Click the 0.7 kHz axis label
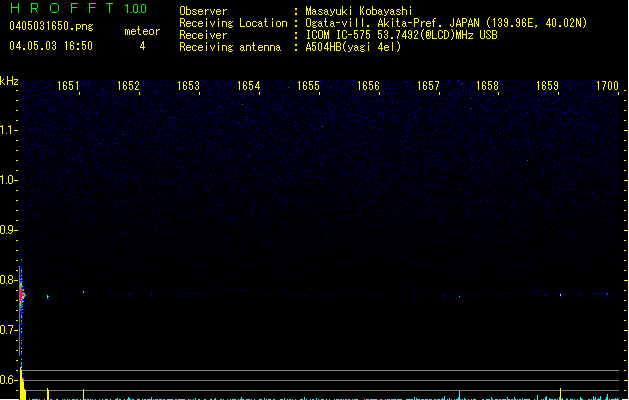This screenshot has width=629, height=400. (x=7, y=330)
